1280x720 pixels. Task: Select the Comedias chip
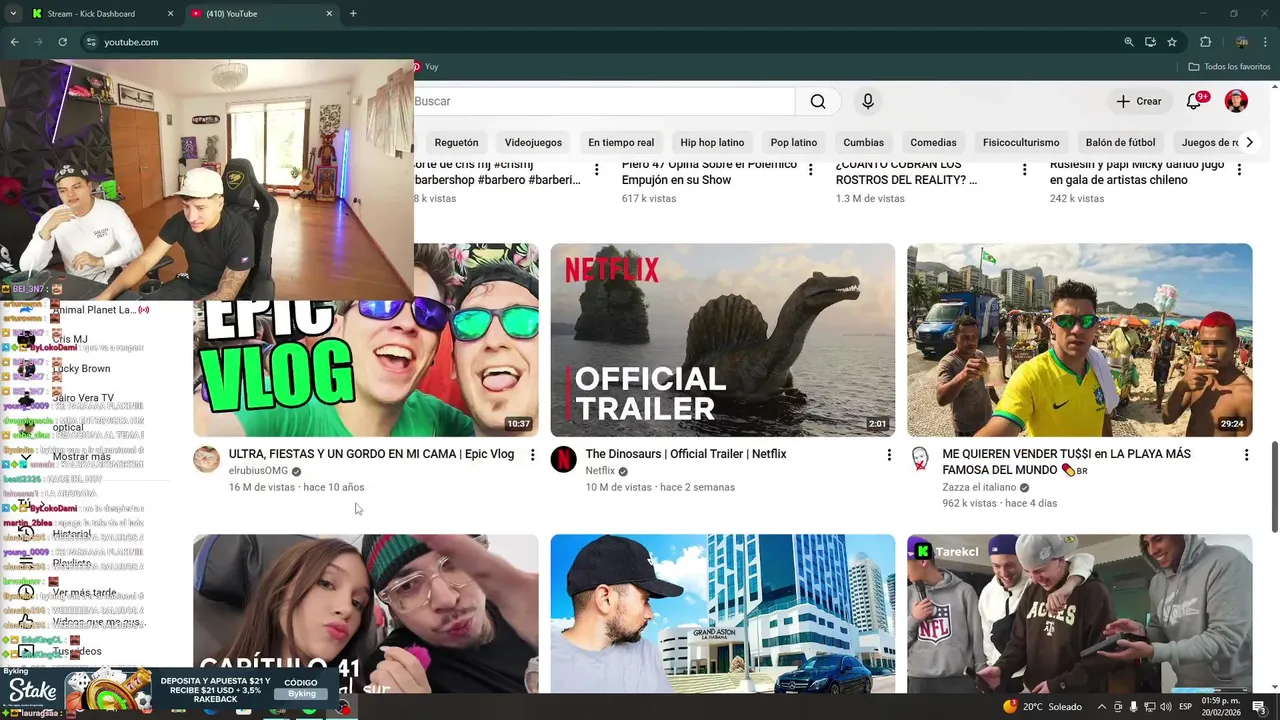click(933, 142)
